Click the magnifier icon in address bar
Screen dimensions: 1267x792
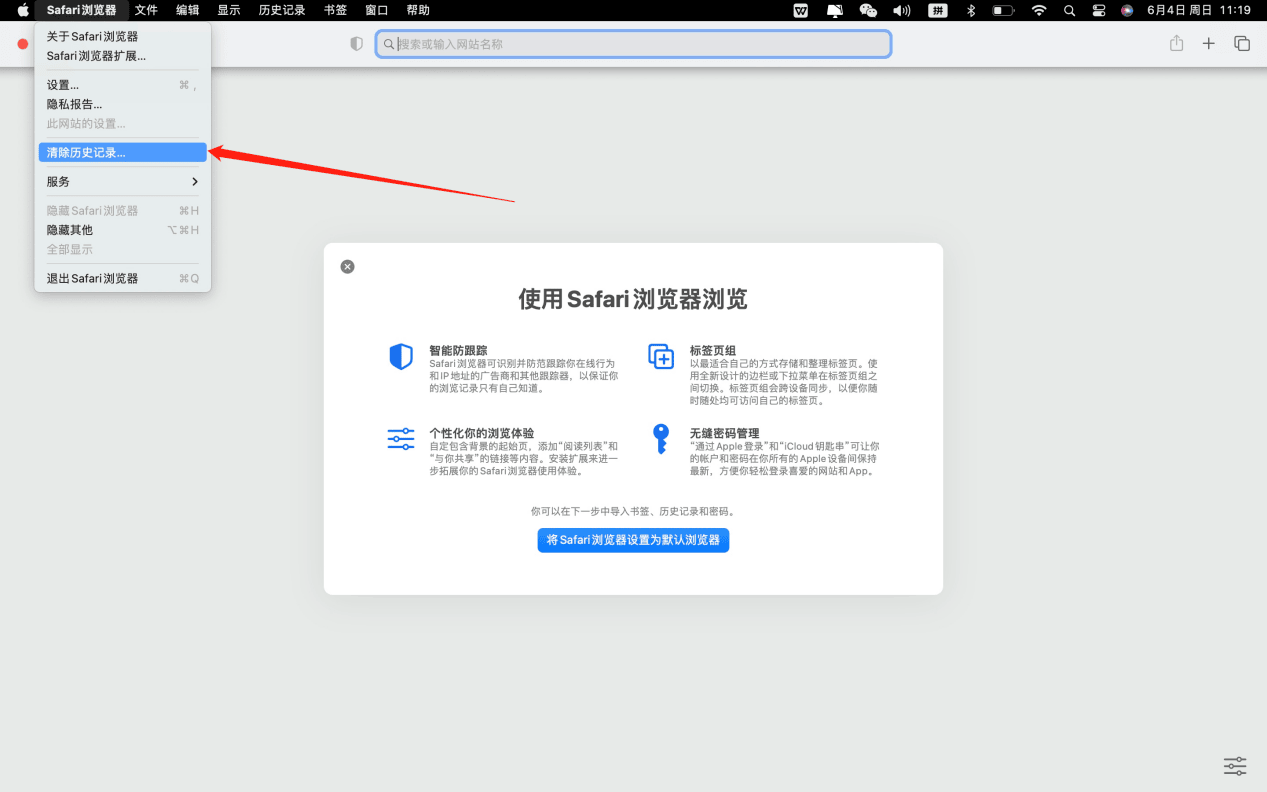tap(389, 44)
